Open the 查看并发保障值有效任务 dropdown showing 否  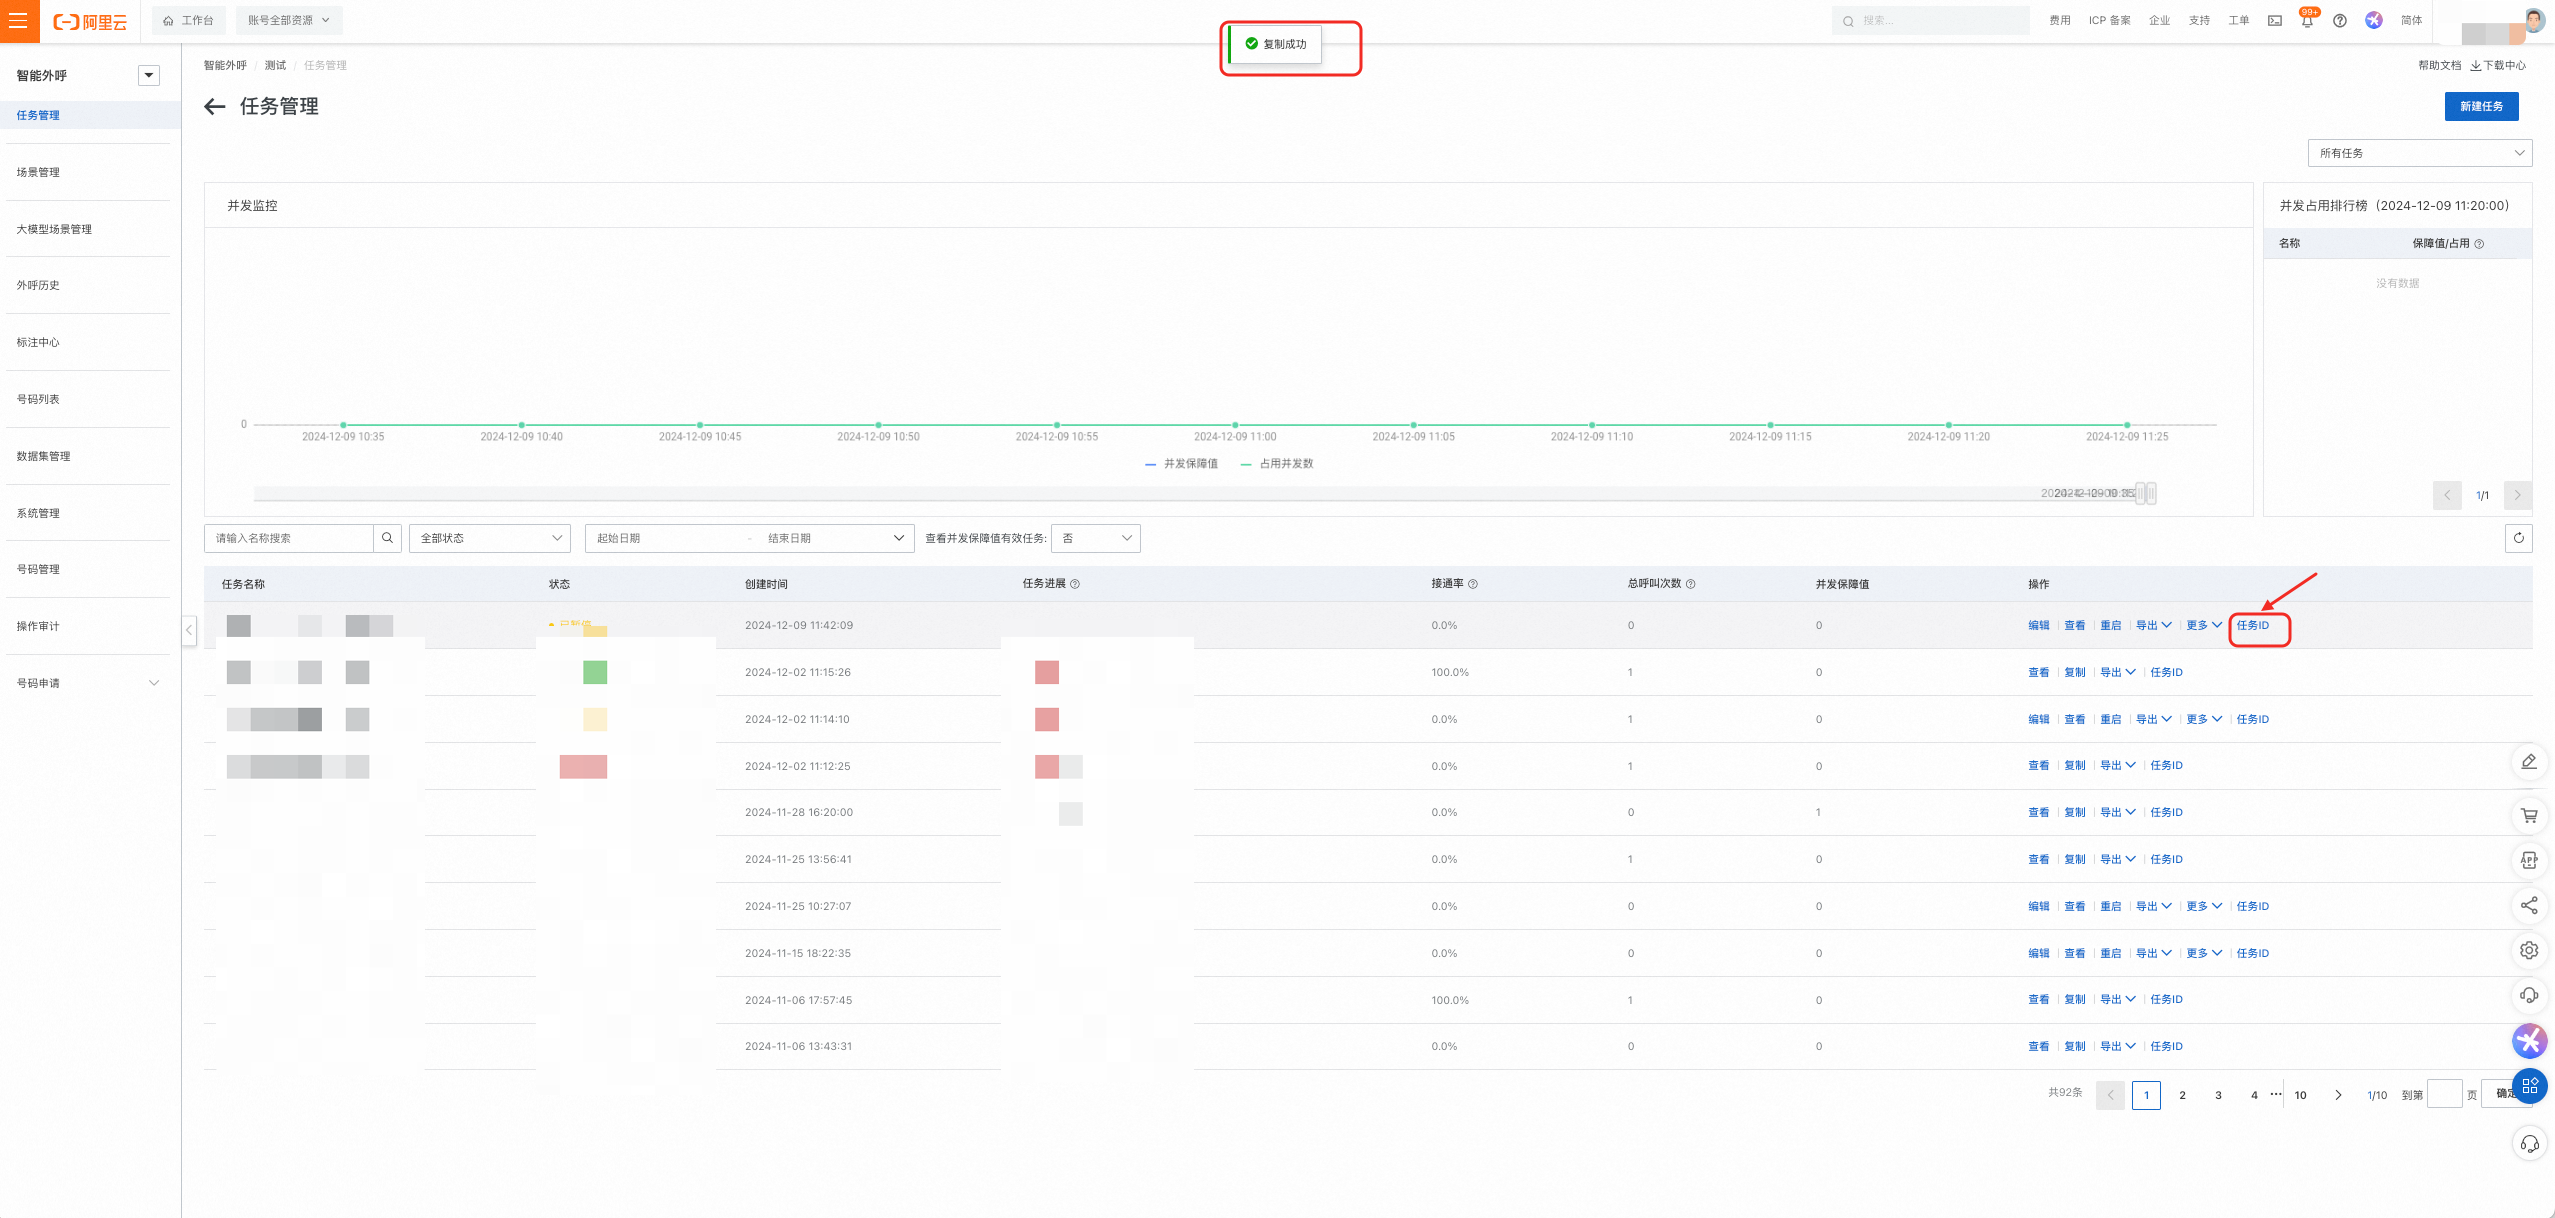[x=1096, y=538]
